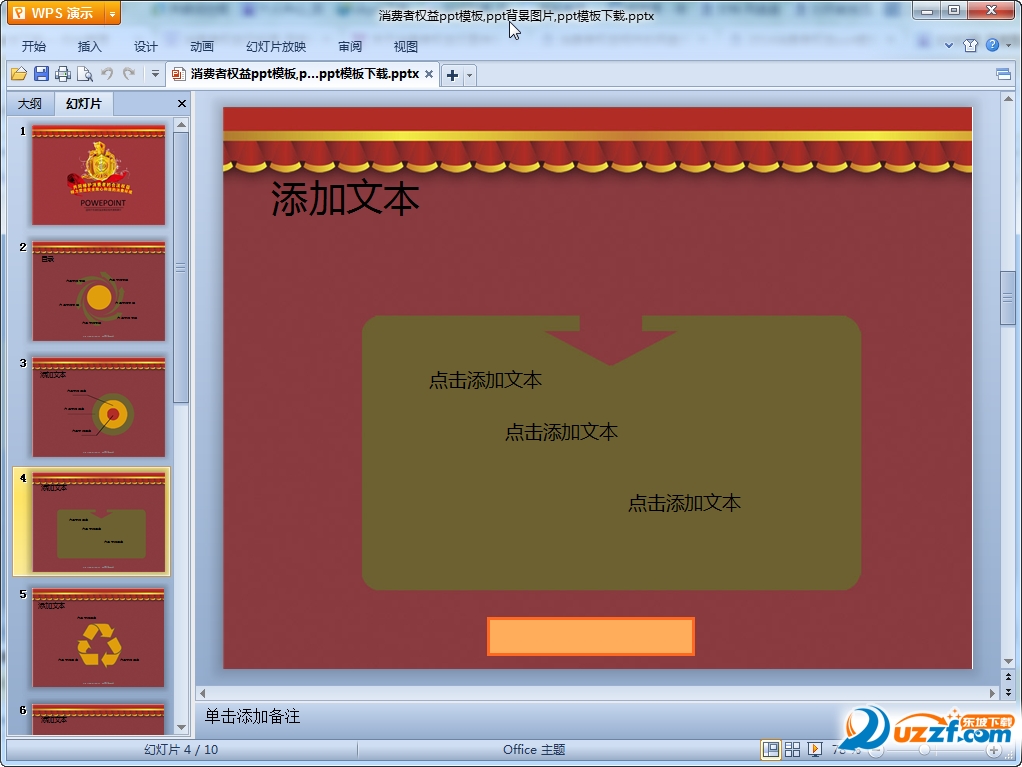1022x767 pixels.
Task: Open the WPS 演示 application menu
Action: [56, 13]
